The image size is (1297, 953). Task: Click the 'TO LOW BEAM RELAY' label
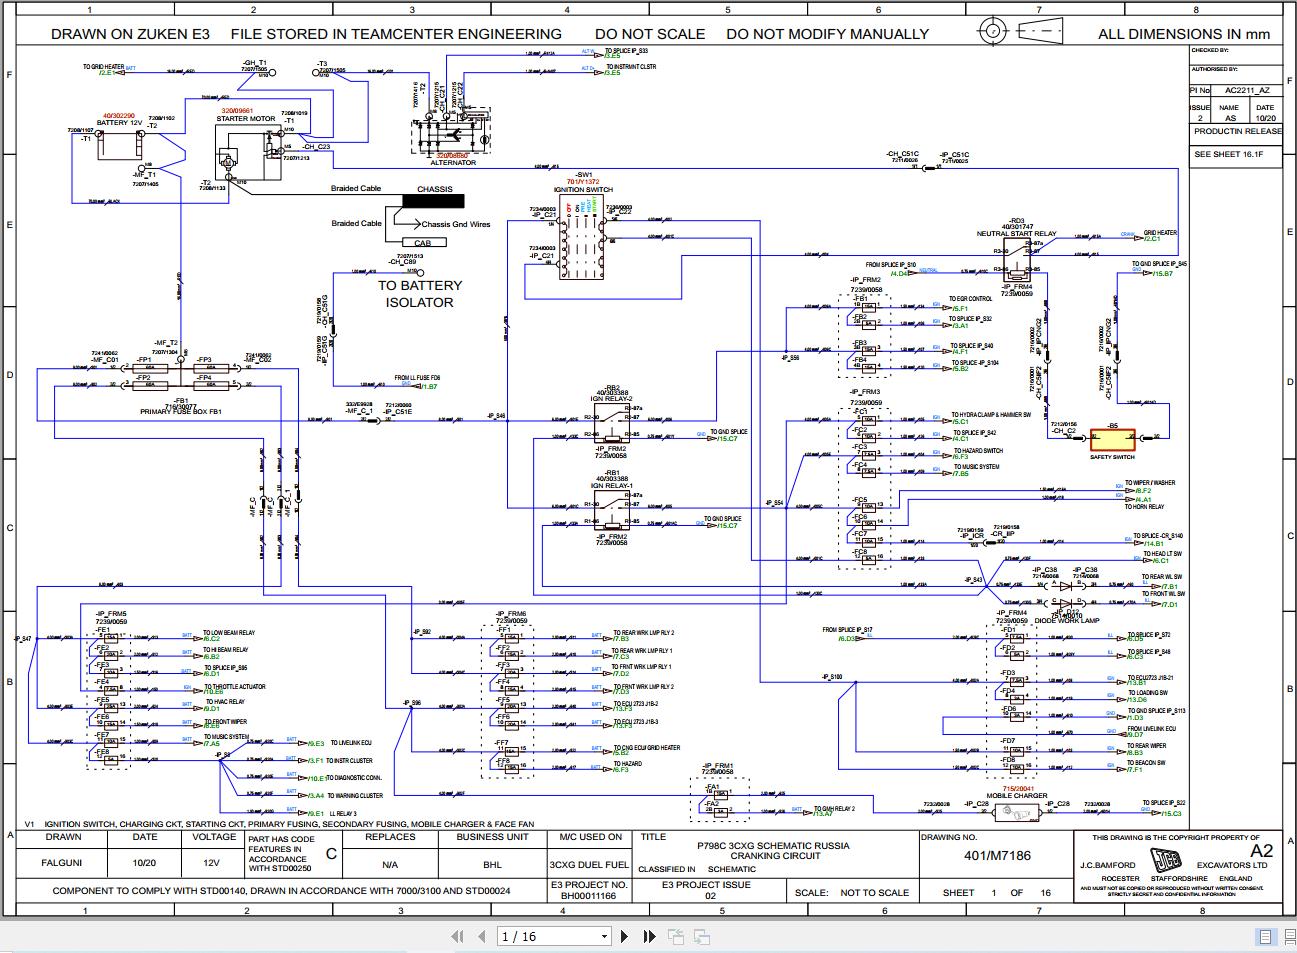point(229,633)
